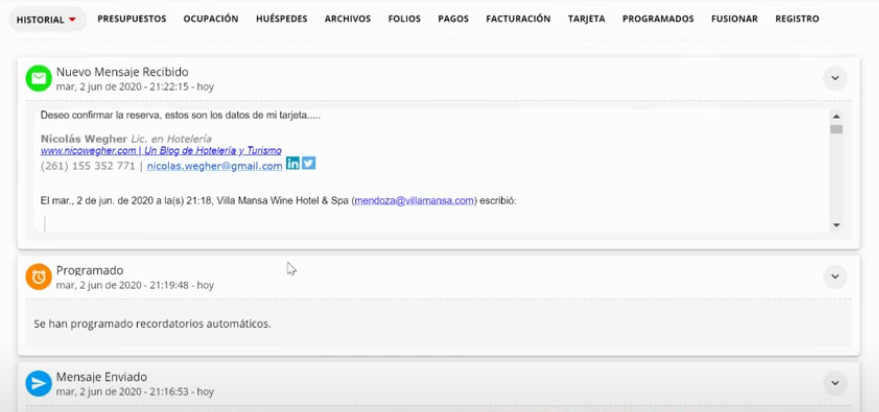Open the Twitter icon in the signature
The image size is (879, 412).
(x=309, y=163)
